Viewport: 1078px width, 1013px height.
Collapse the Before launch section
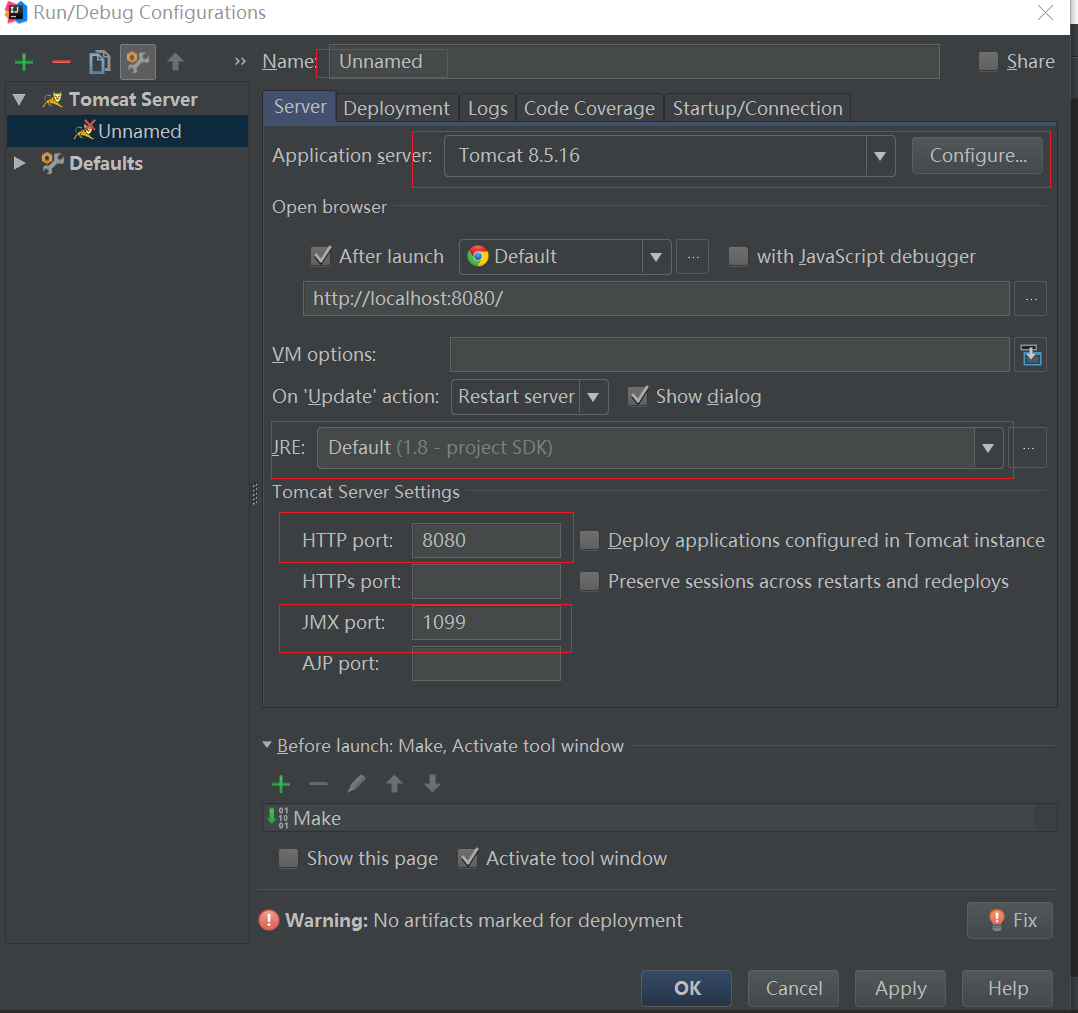pos(267,745)
